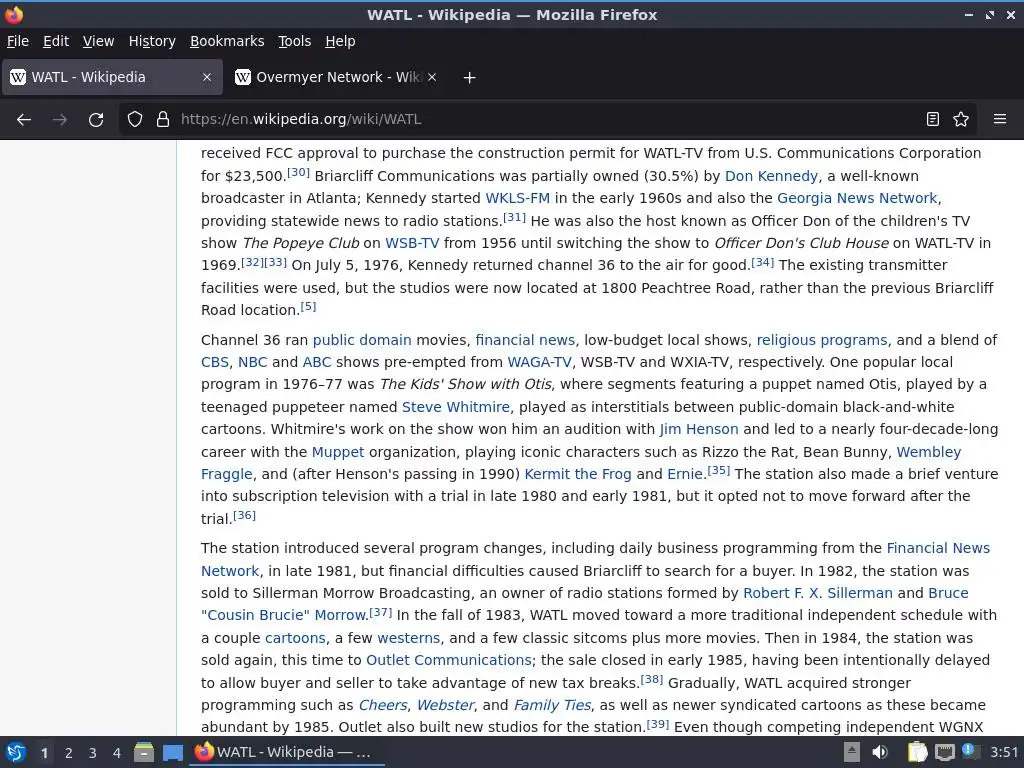Switch to workspace 2 in taskbar

[69, 753]
